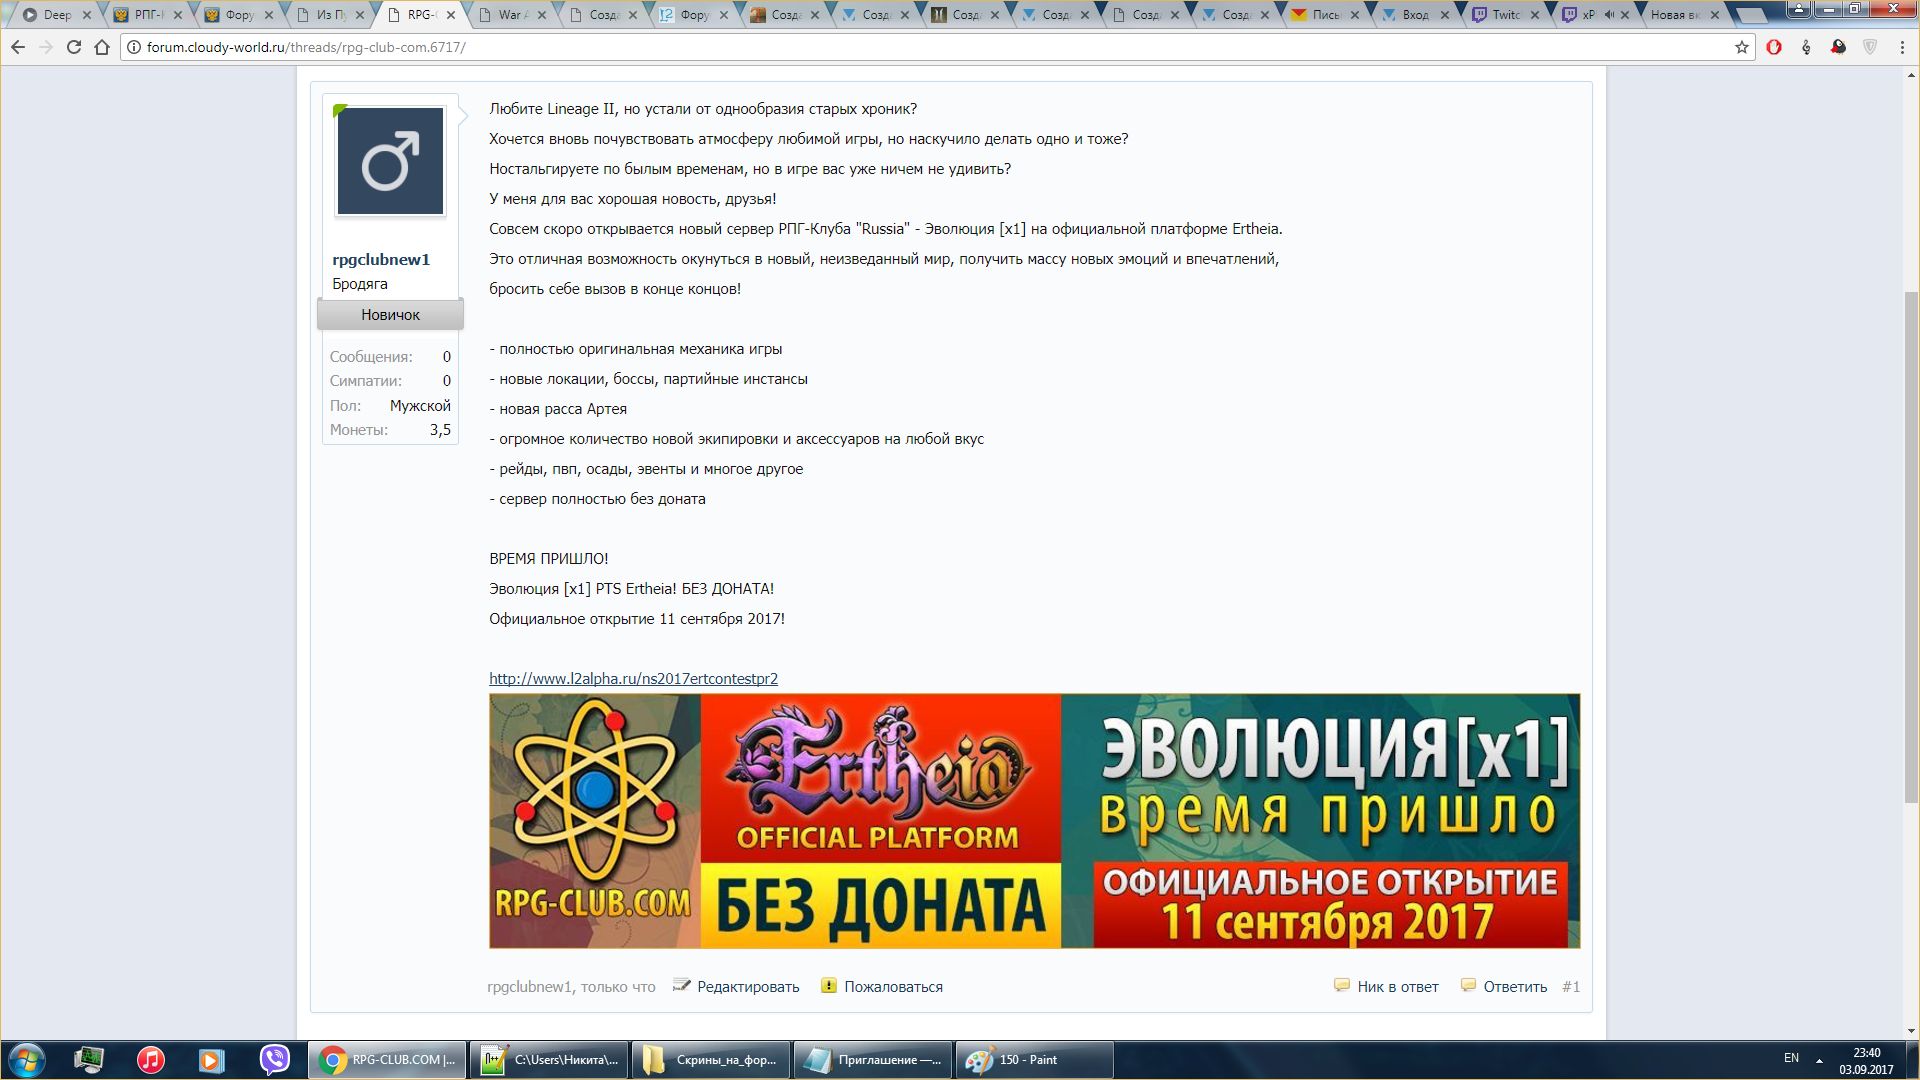Open the Скрины_на_фор folder taskbar window
Screen dimensions: 1920x1080
[710, 1060]
